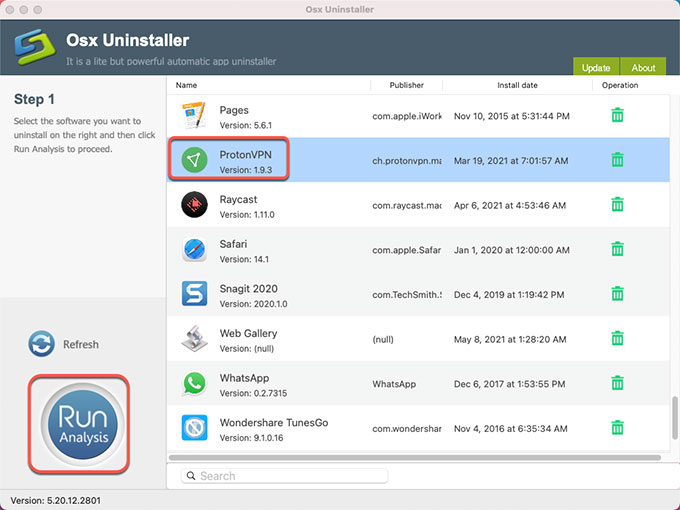This screenshot has height=510, width=680.
Task: Select the Snagit 2020 name text
Action: pyautogui.click(x=248, y=289)
